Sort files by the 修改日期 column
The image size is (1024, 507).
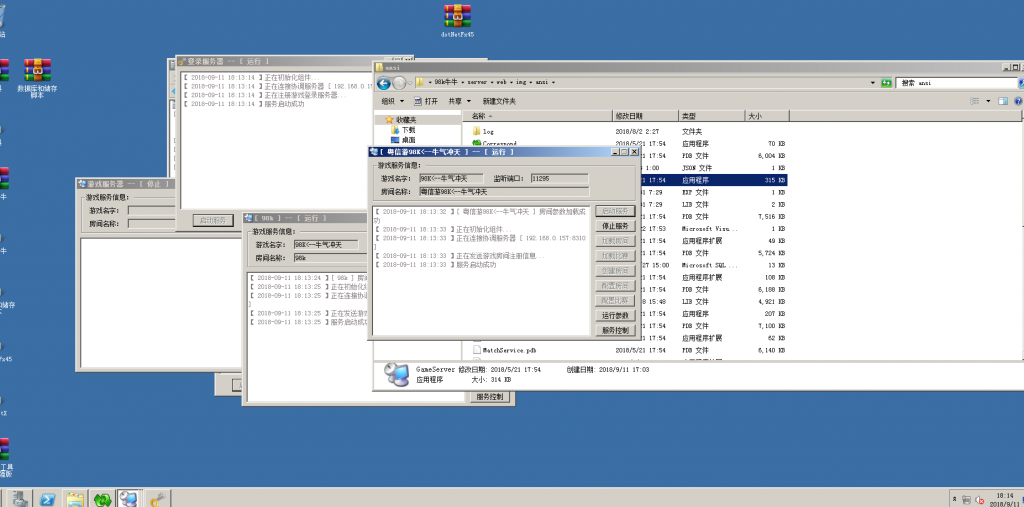(645, 116)
